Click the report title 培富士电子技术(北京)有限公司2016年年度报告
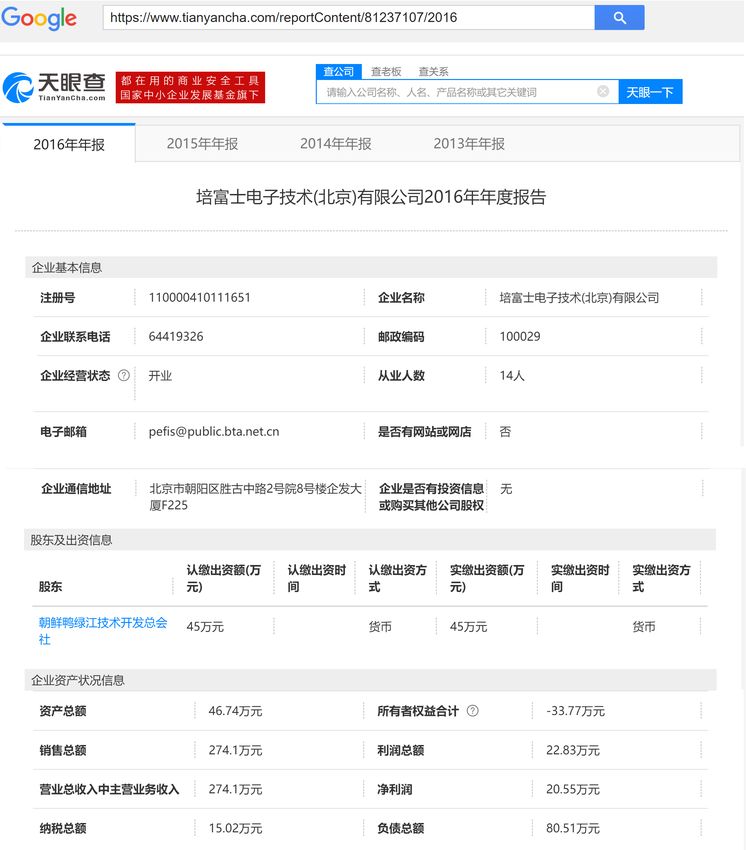The image size is (746, 850). [x=371, y=197]
